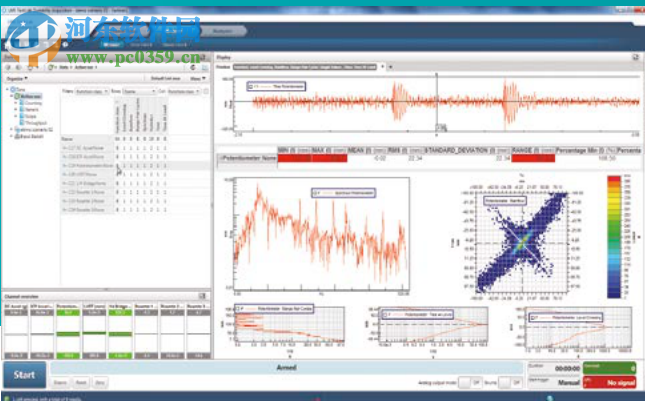Expand the Counting tree node
This screenshot has width=645, height=403.
16,103
